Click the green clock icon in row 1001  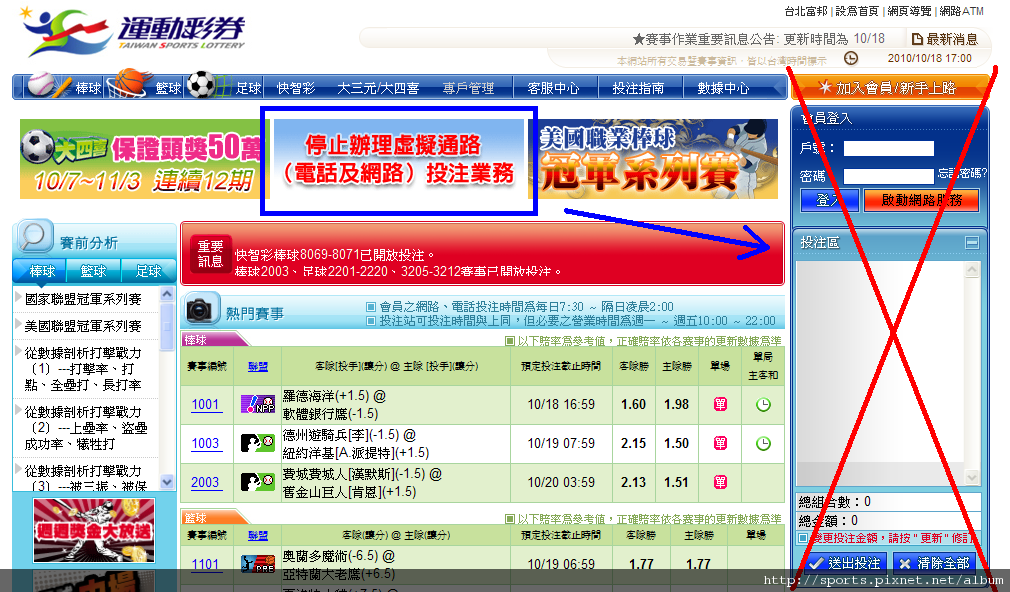(763, 405)
